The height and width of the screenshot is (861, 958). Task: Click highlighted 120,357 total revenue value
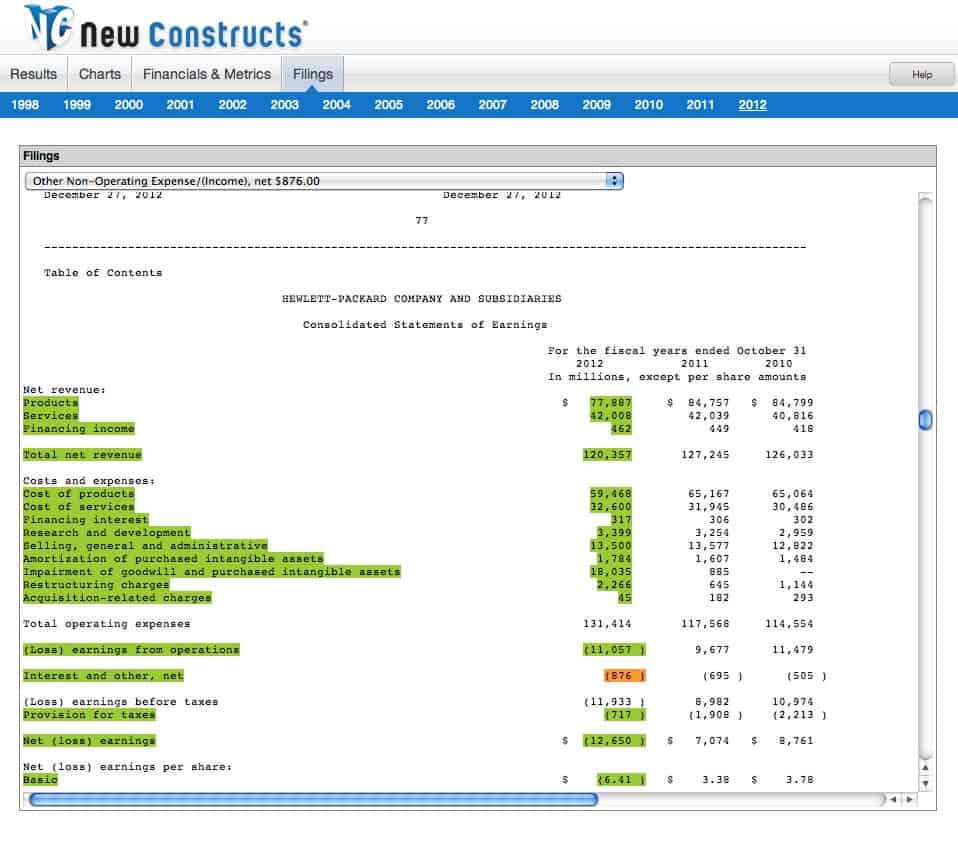607,455
